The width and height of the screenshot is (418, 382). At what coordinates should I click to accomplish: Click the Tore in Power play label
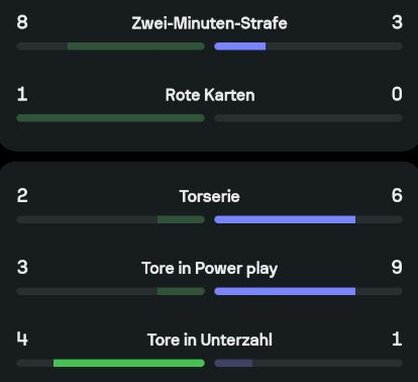point(209,269)
